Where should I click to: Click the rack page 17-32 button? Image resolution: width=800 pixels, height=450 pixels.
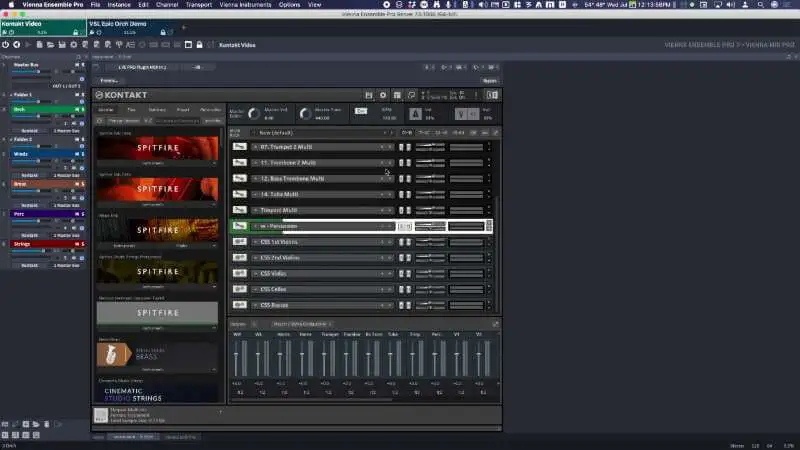click(424, 133)
